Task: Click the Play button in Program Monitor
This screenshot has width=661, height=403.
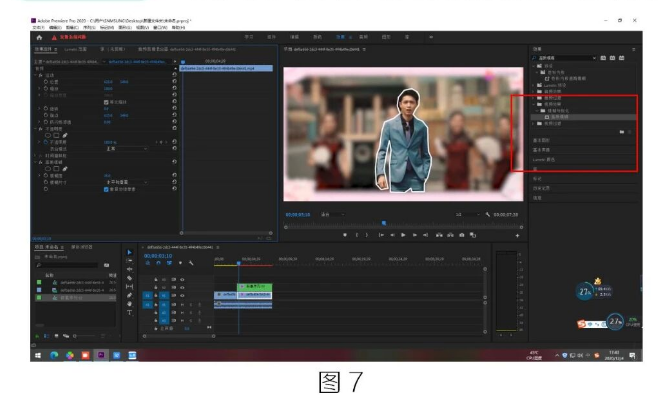Action: [x=401, y=234]
